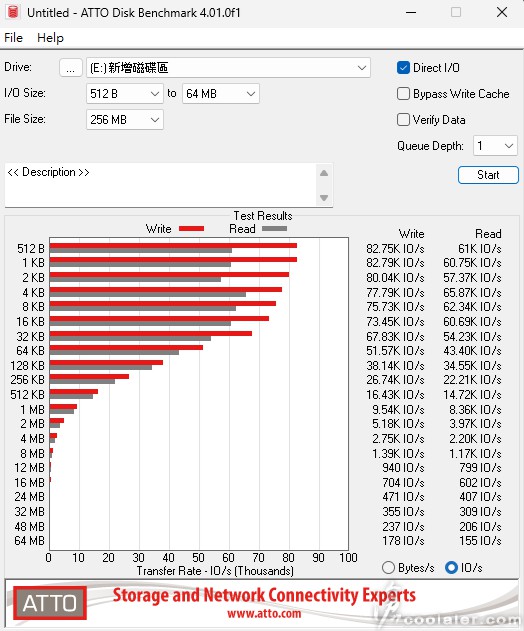Click description scrollbar up arrow
Screen dimensions: 524x631
pyautogui.click(x=324, y=173)
